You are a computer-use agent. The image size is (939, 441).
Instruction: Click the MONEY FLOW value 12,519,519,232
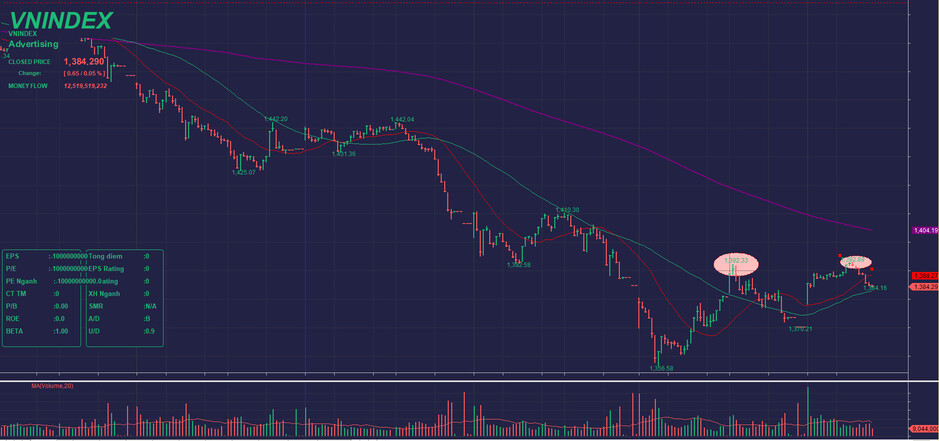tap(86, 86)
